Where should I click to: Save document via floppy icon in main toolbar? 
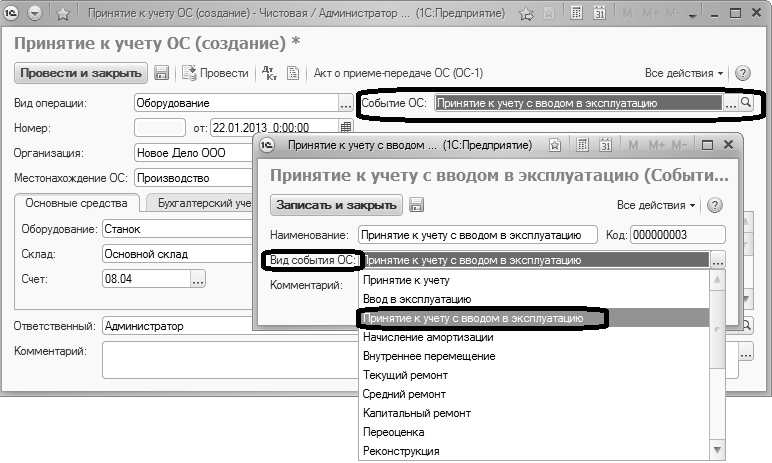[161, 73]
